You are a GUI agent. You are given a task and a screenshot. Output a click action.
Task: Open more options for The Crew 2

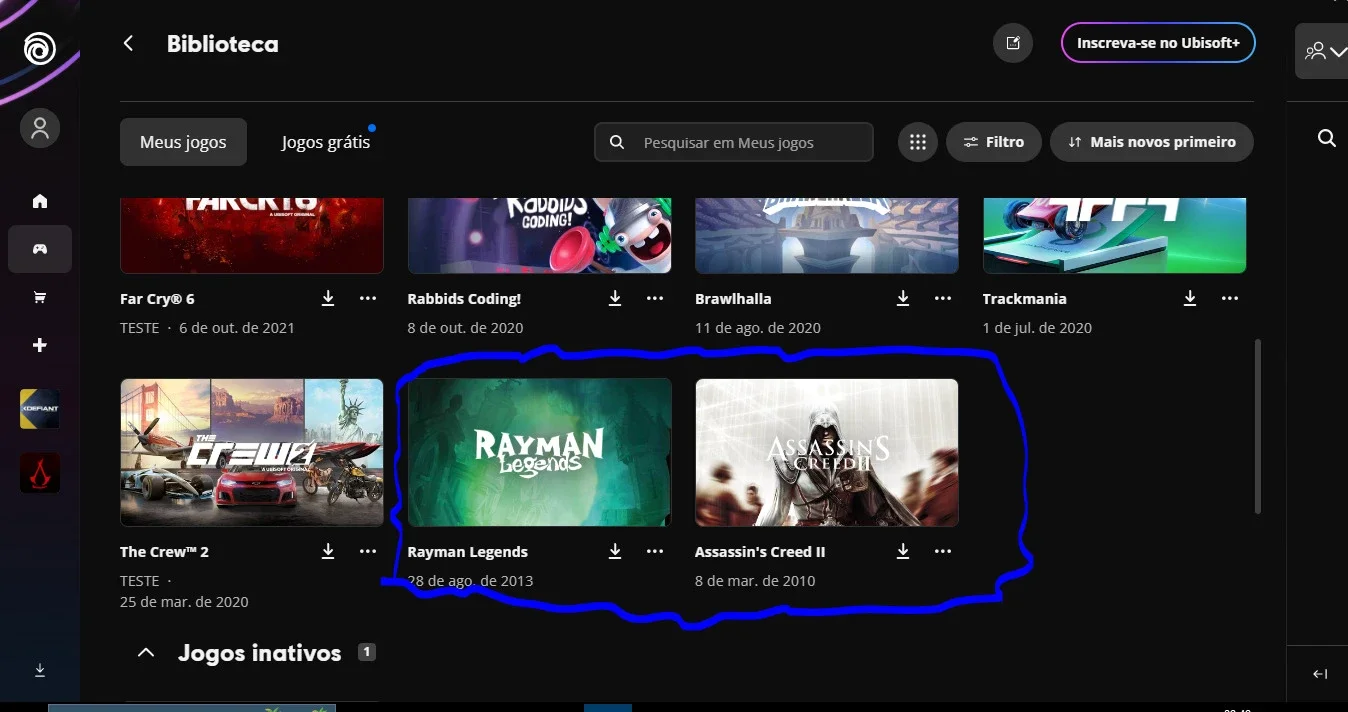coord(368,551)
